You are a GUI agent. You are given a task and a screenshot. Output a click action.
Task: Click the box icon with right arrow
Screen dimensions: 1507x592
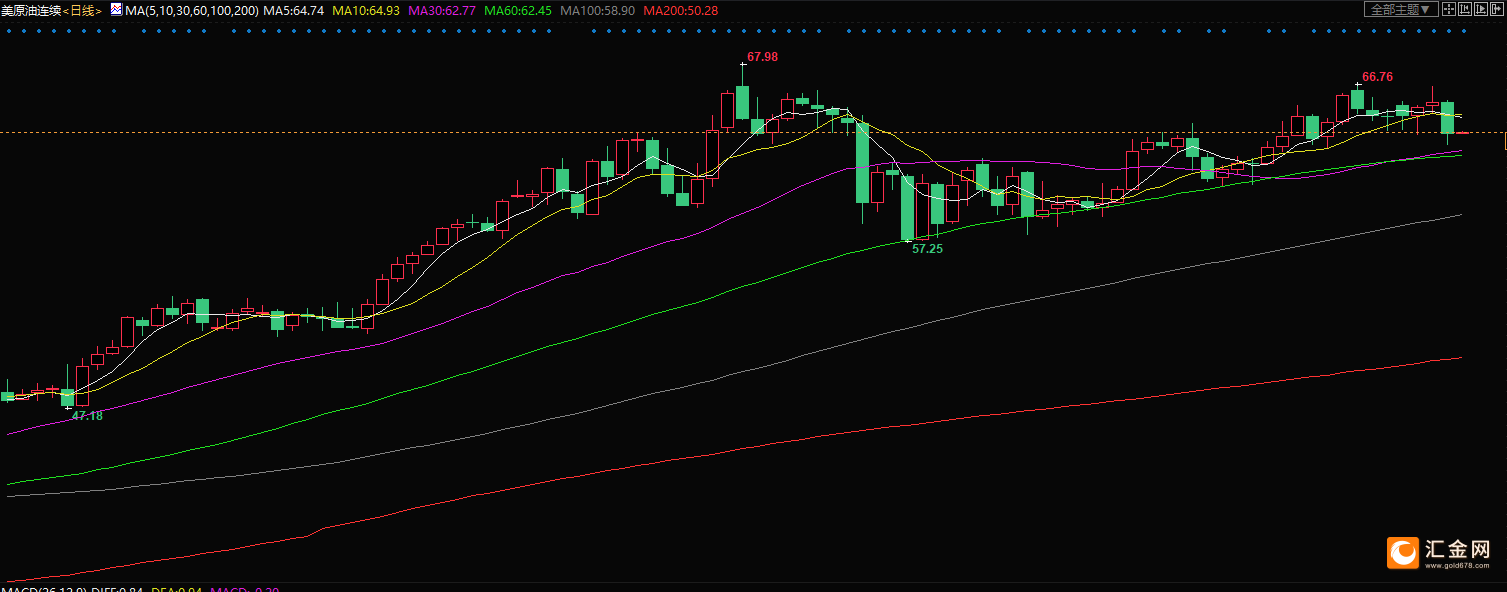point(1497,9)
